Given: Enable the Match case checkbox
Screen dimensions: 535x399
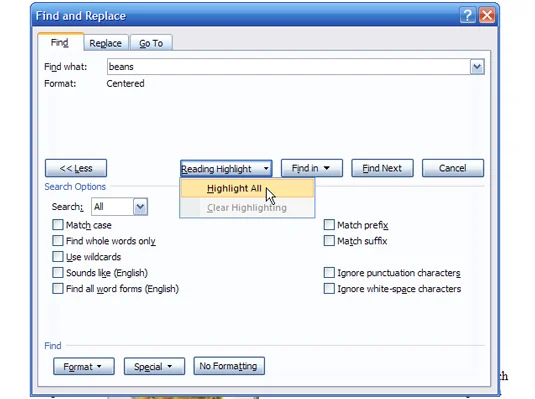Looking at the screenshot, I should click(x=58, y=225).
